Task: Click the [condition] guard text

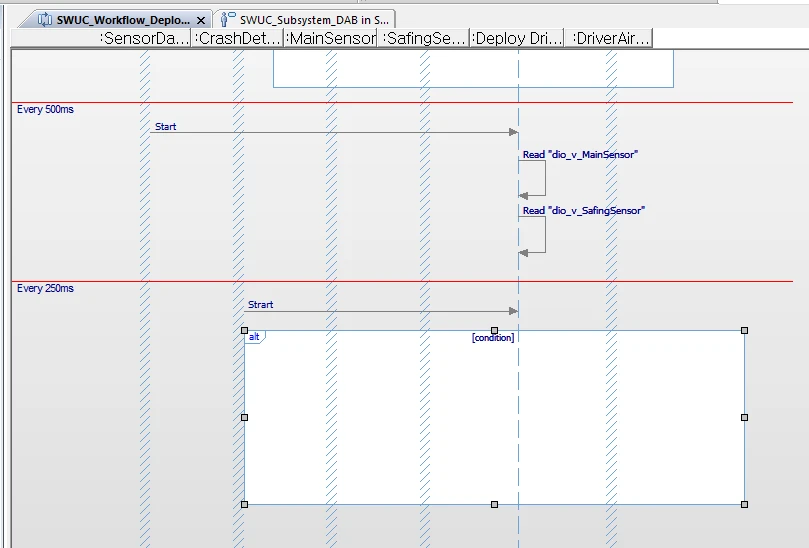Action: pos(493,338)
